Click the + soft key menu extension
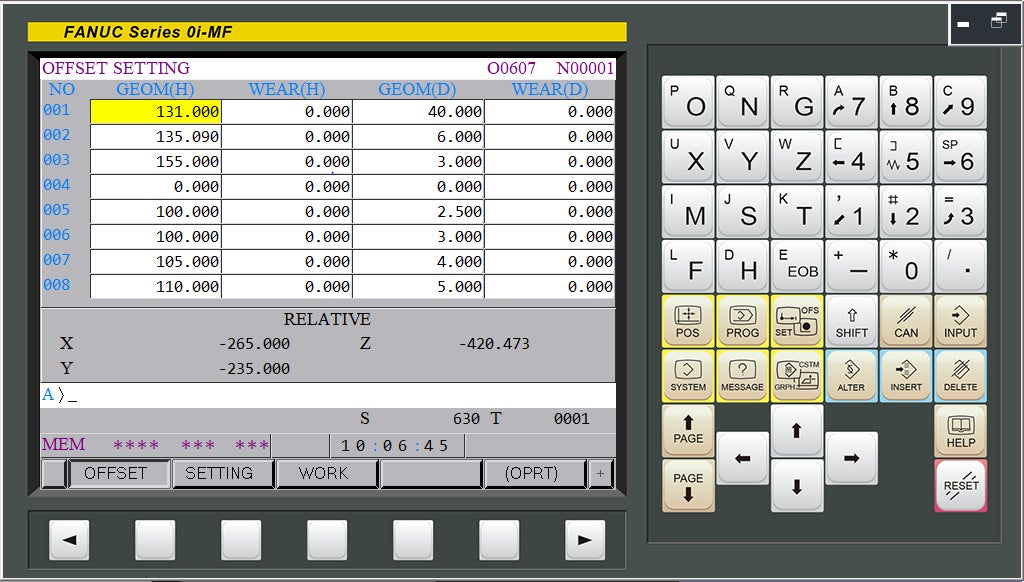1024x582 pixels. (x=600, y=474)
